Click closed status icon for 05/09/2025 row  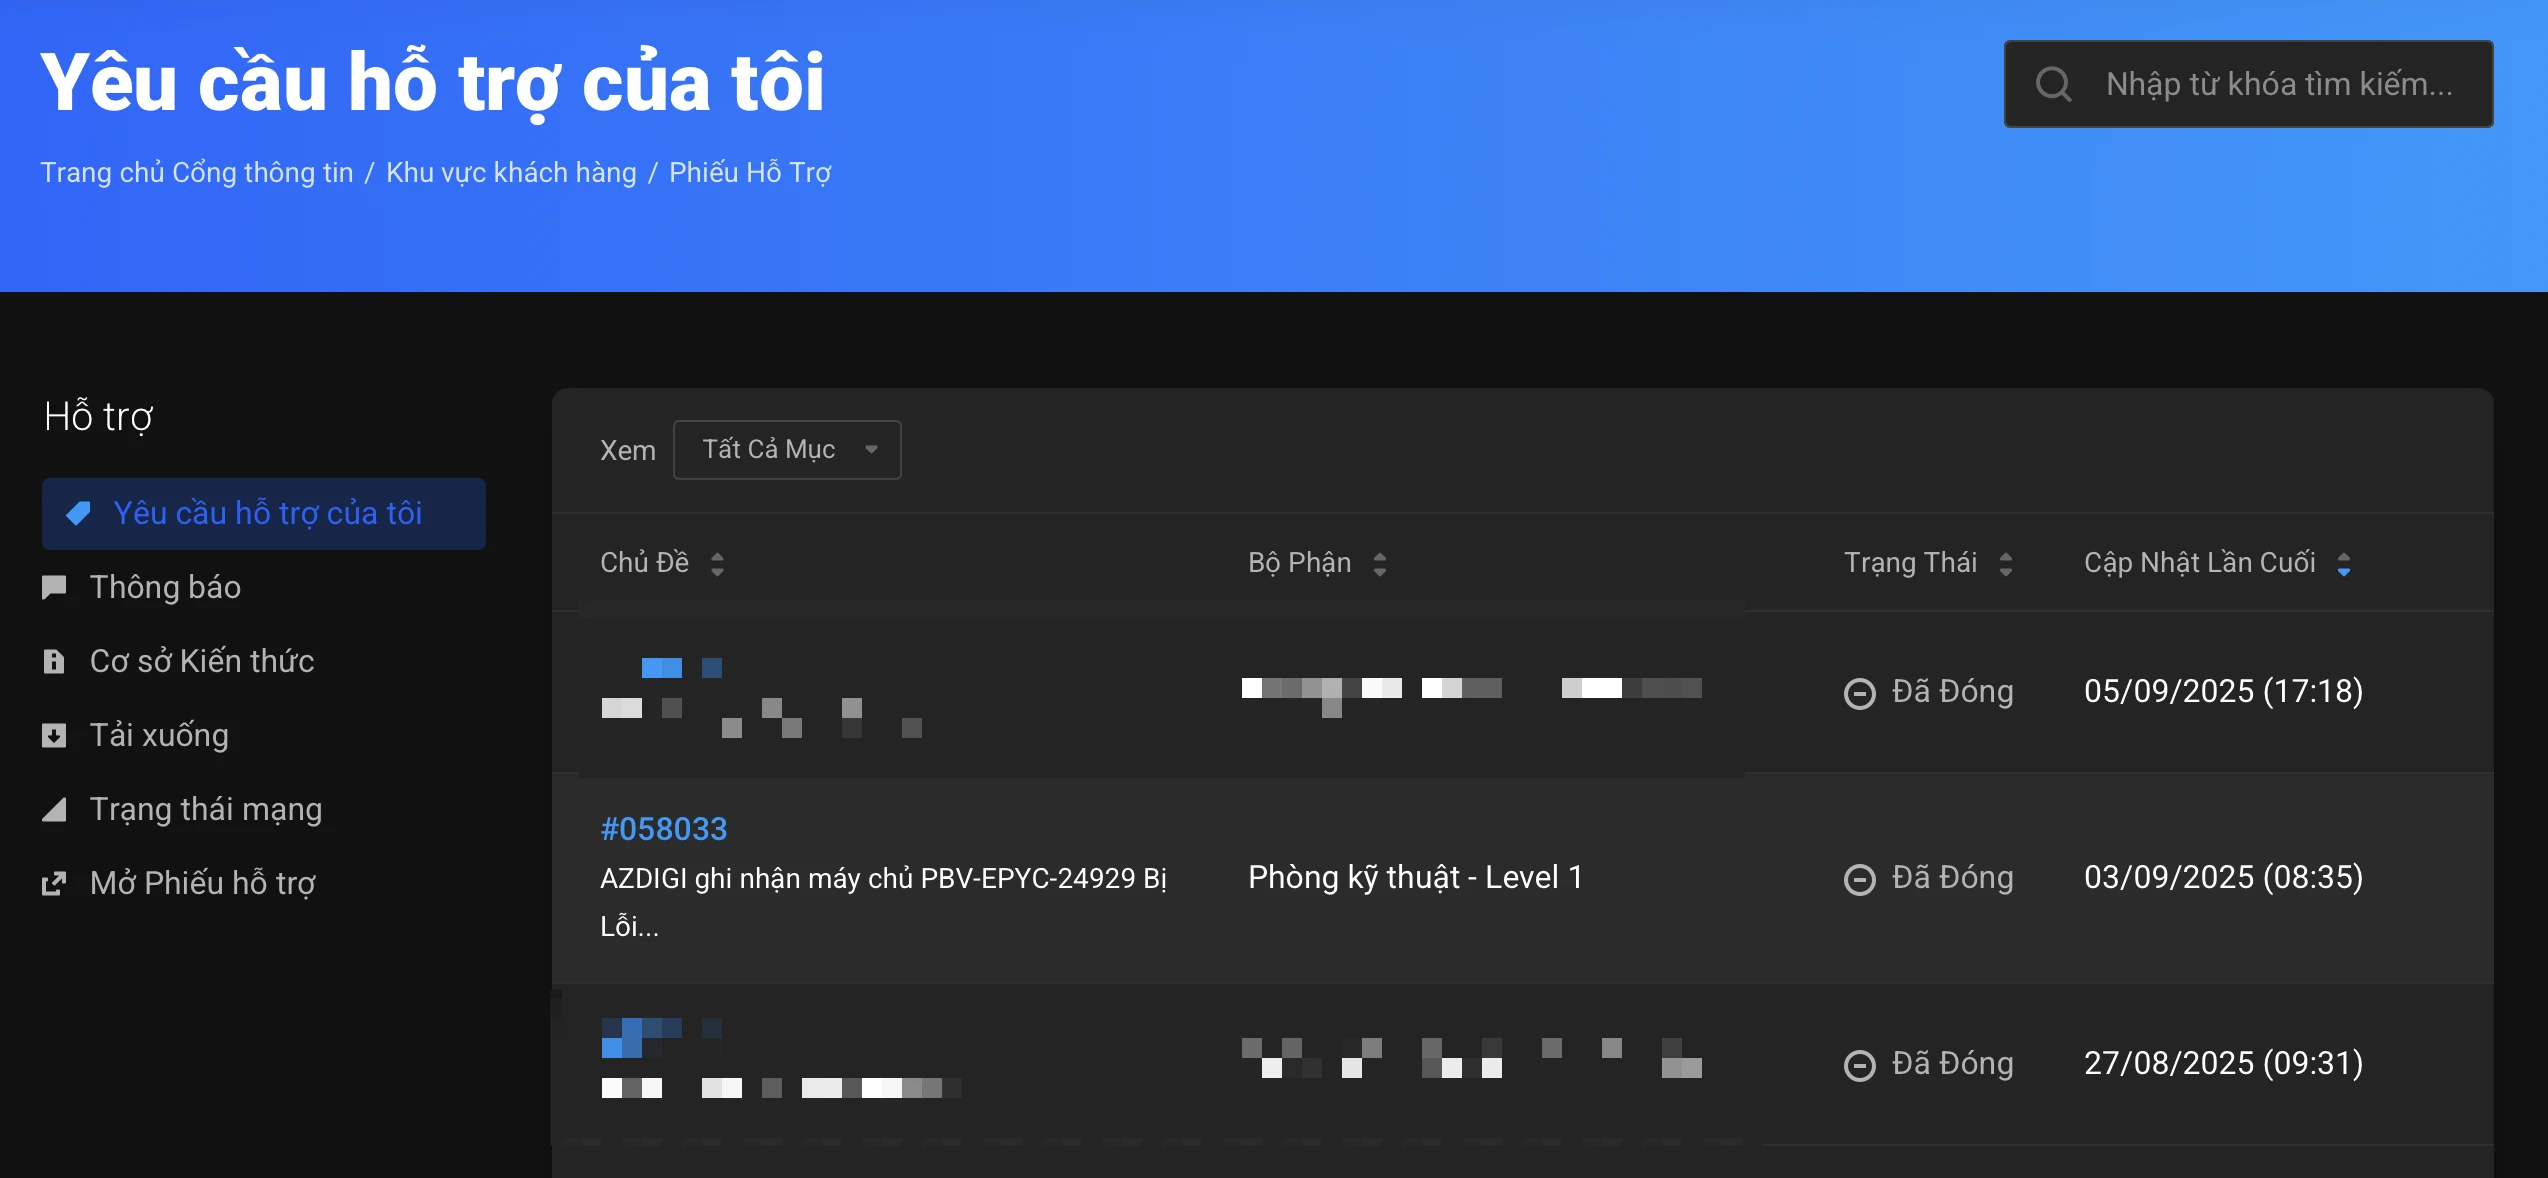[1860, 692]
